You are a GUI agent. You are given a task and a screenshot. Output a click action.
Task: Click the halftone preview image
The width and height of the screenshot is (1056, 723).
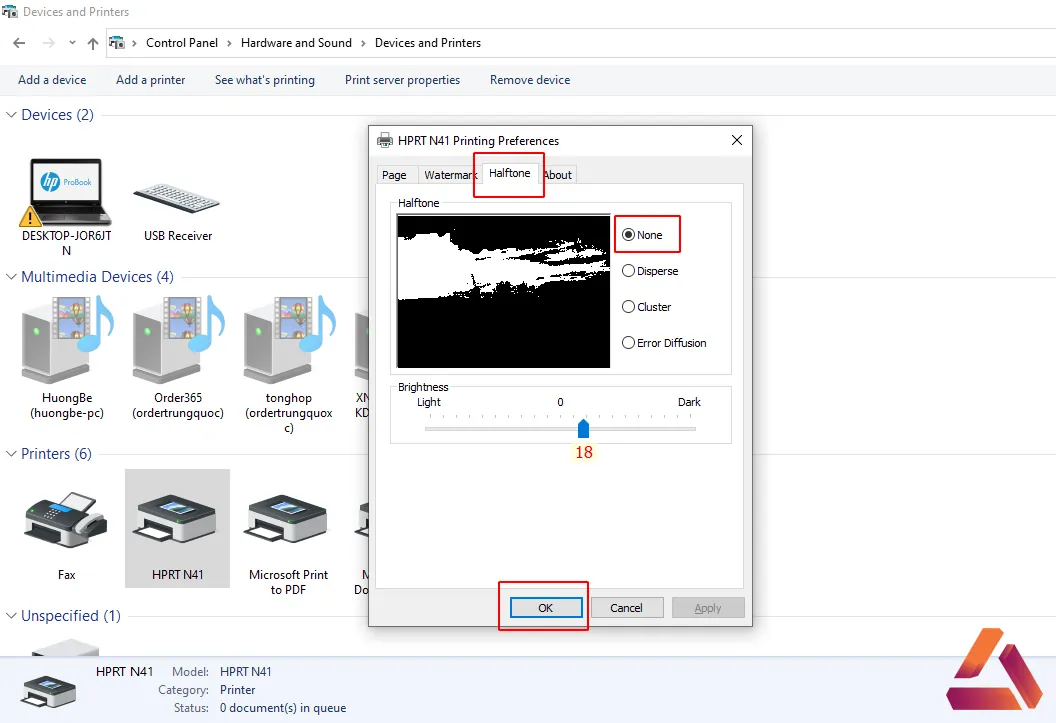pyautogui.click(x=503, y=291)
